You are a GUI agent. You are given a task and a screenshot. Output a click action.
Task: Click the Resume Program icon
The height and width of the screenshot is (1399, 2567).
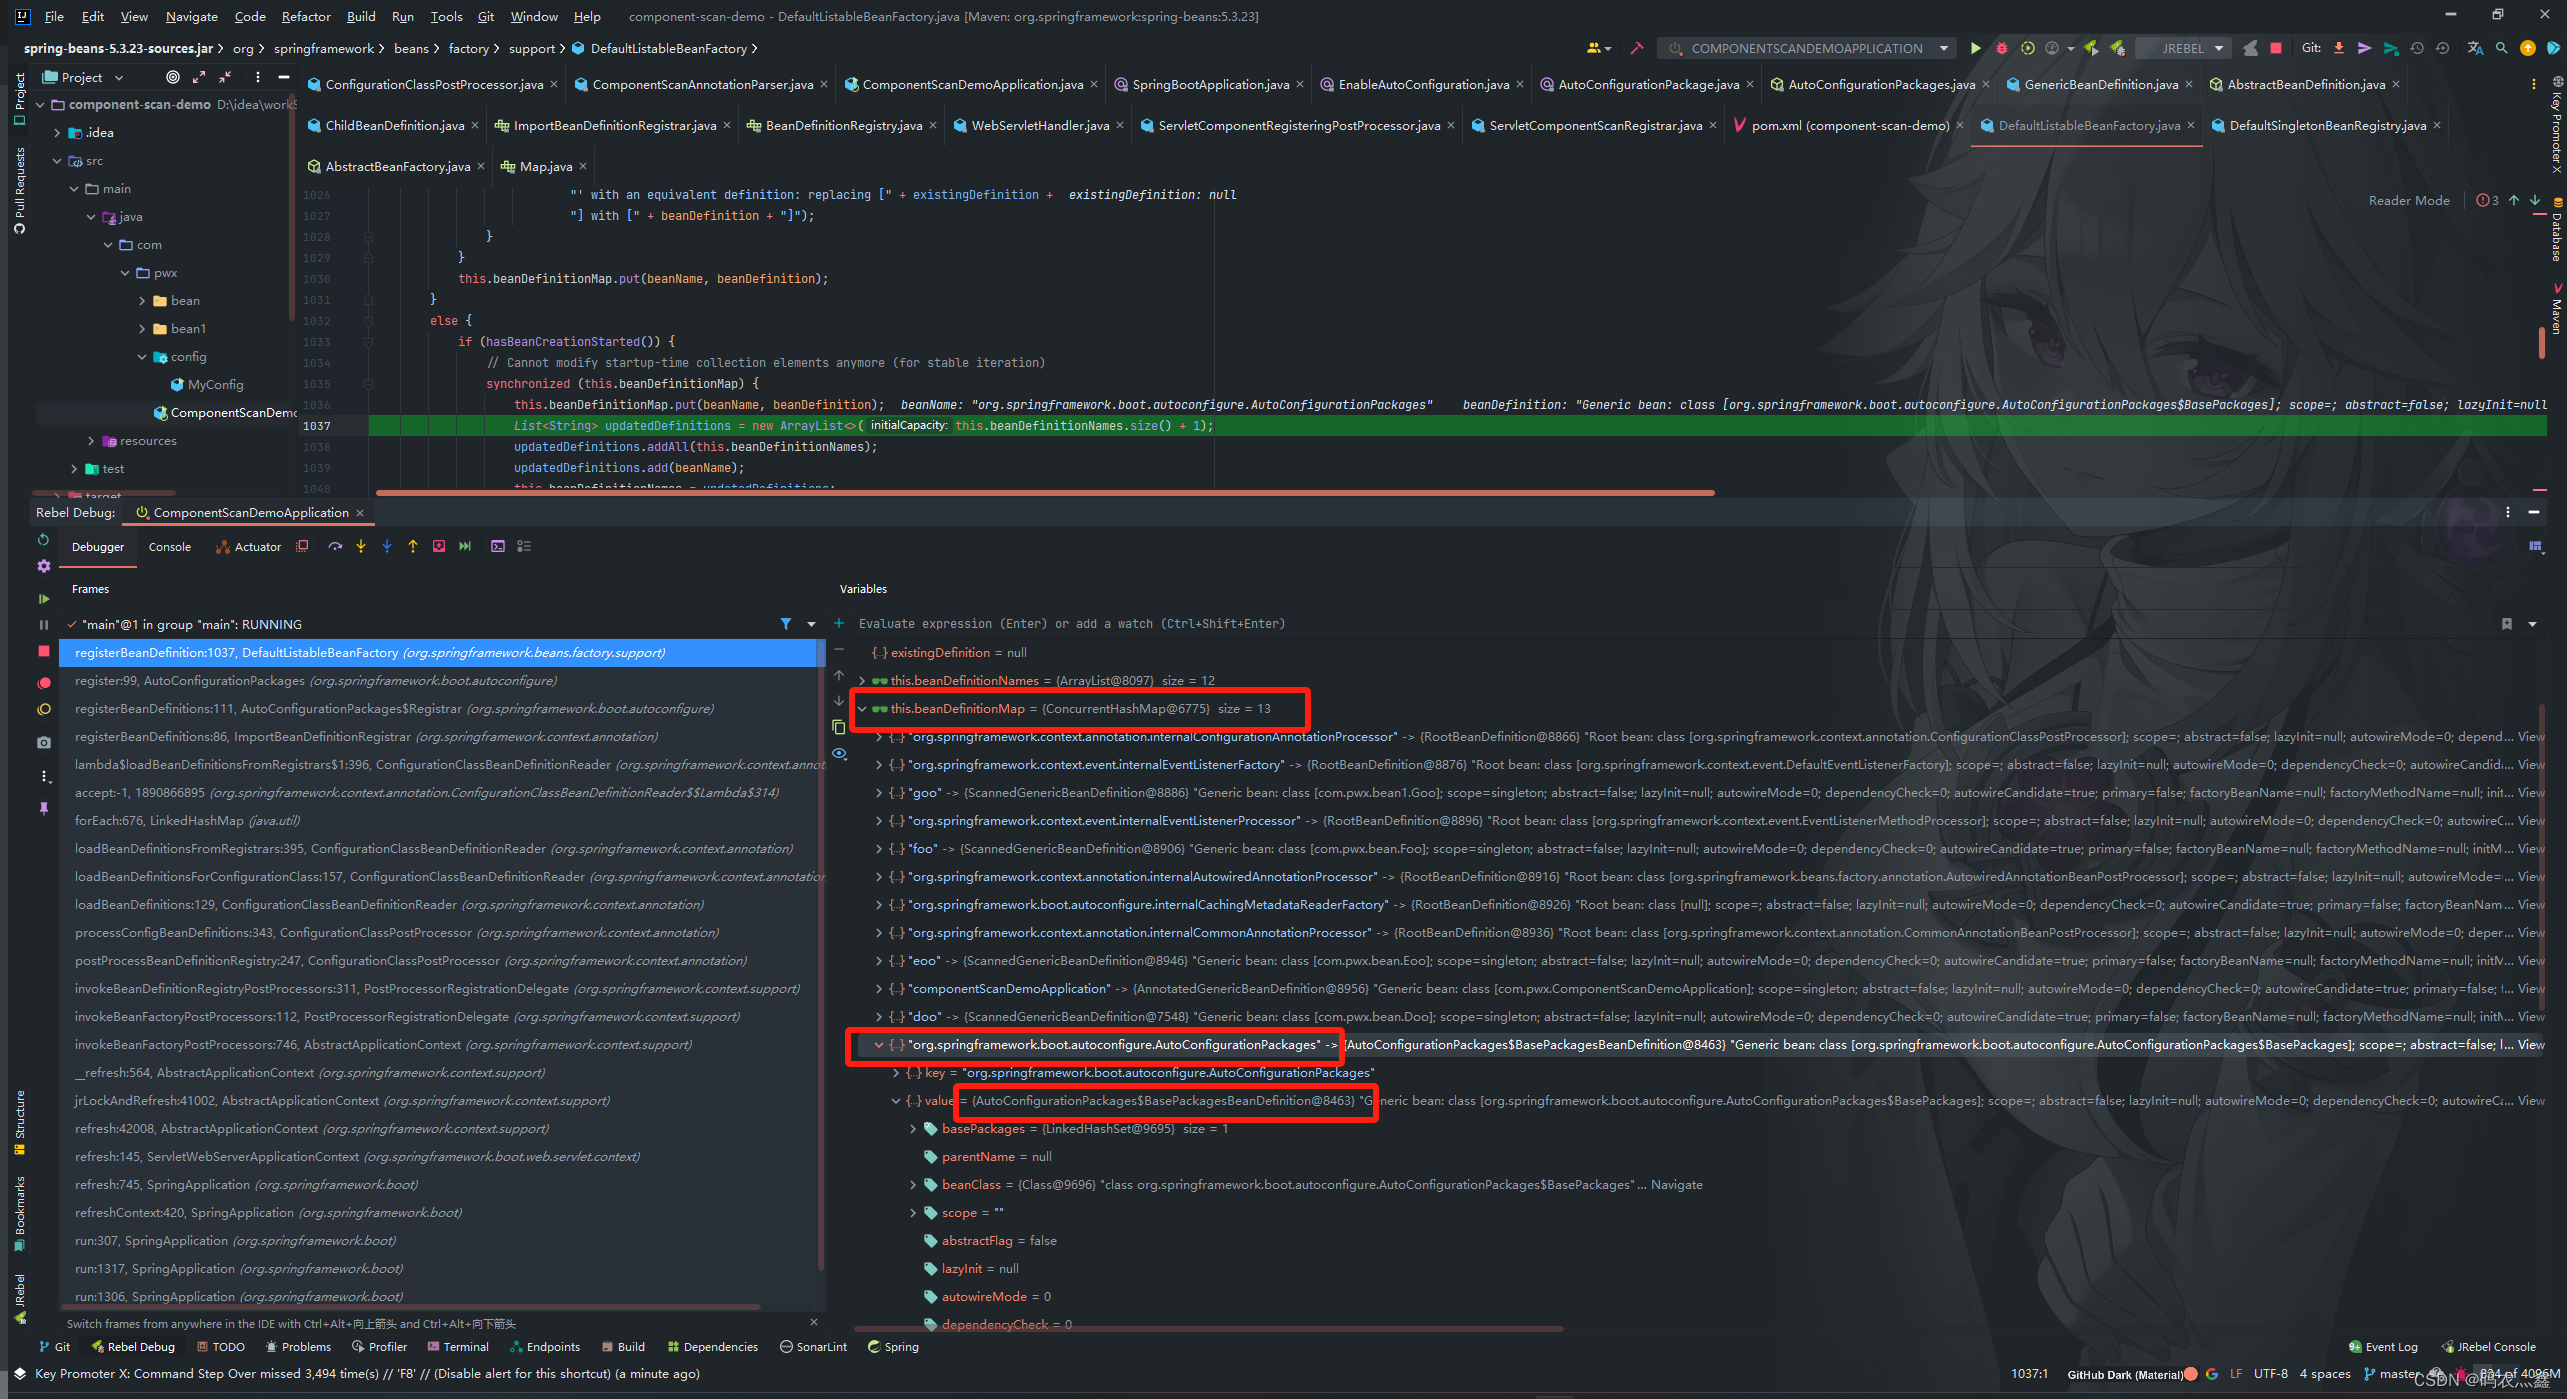point(44,598)
